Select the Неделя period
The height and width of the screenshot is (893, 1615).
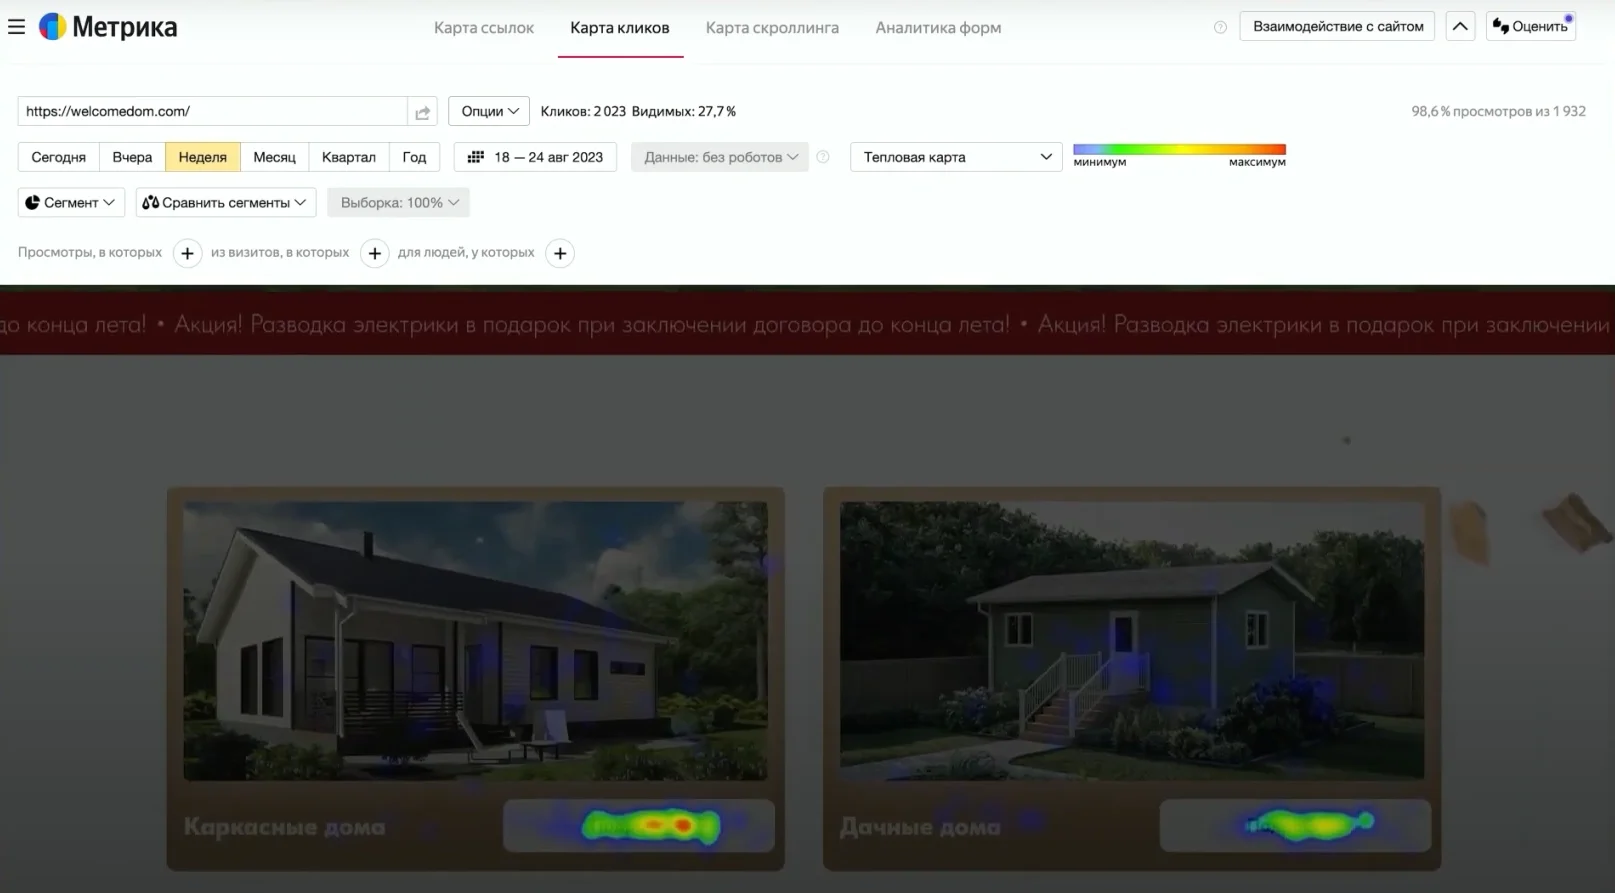[203, 157]
